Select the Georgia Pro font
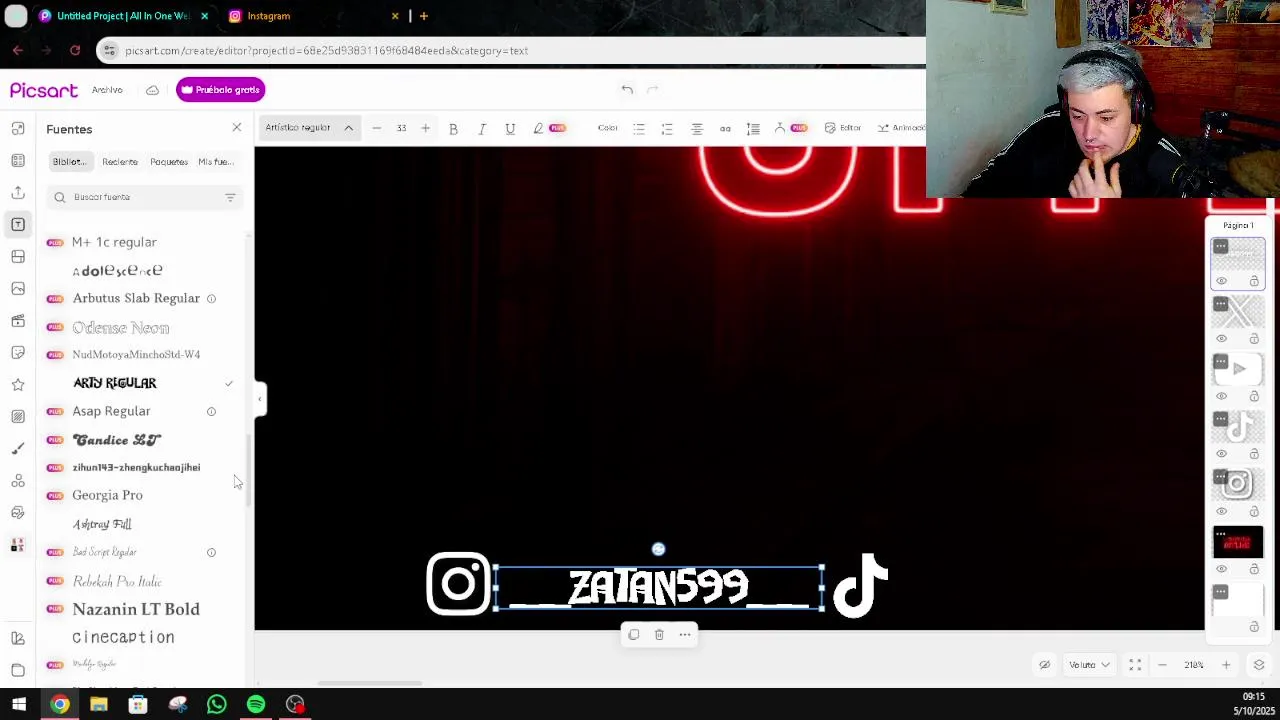The image size is (1280, 720). (107, 495)
